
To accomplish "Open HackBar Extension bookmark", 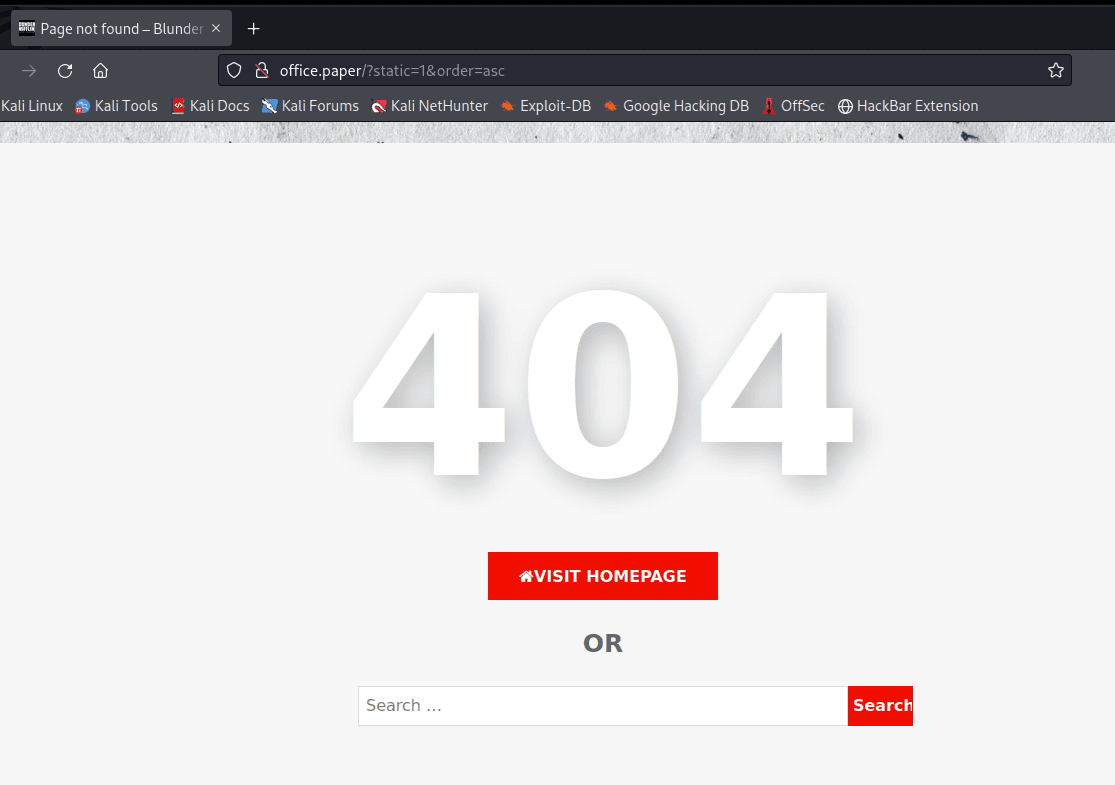I will click(x=908, y=106).
